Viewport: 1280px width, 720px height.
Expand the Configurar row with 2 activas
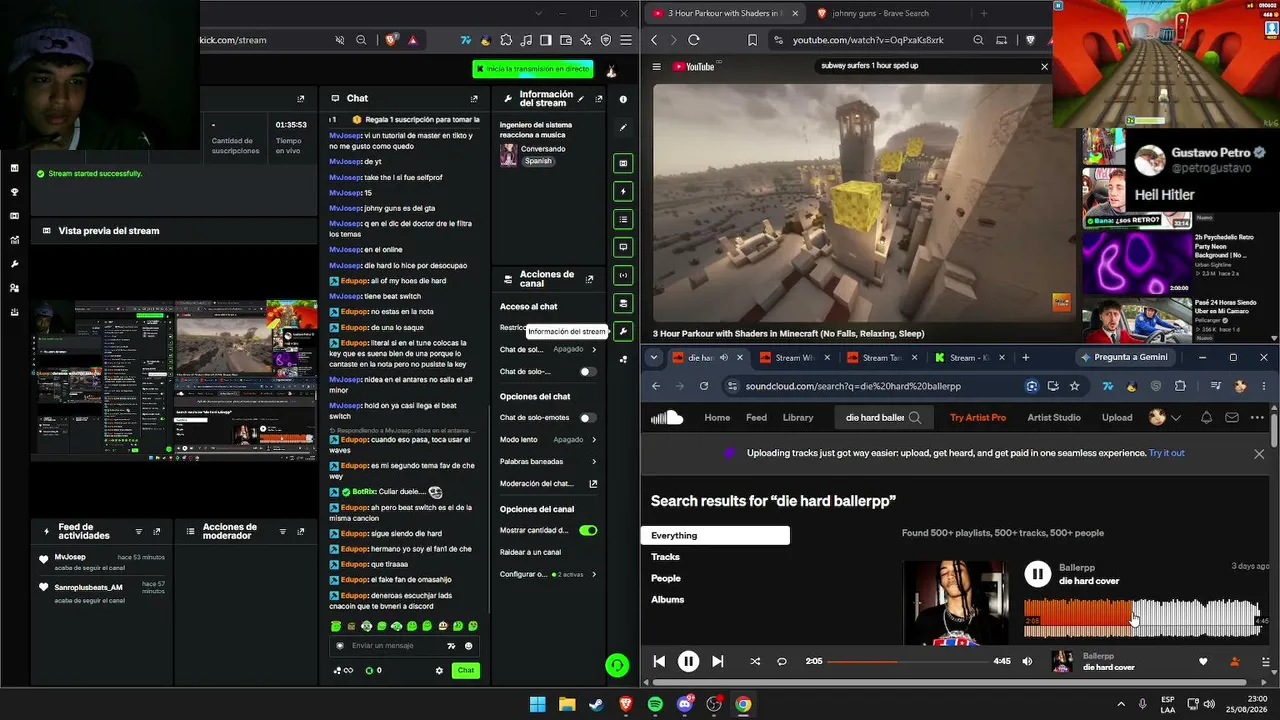click(x=548, y=575)
